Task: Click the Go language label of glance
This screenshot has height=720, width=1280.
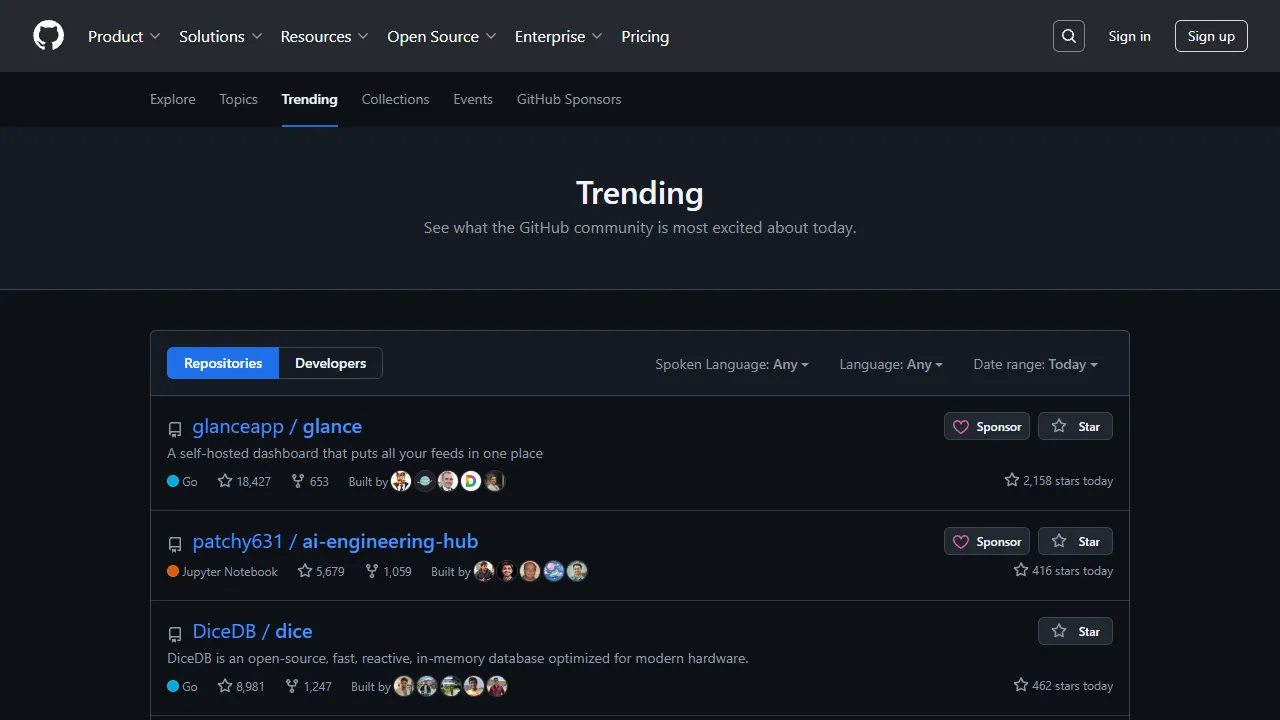Action: [x=190, y=482]
